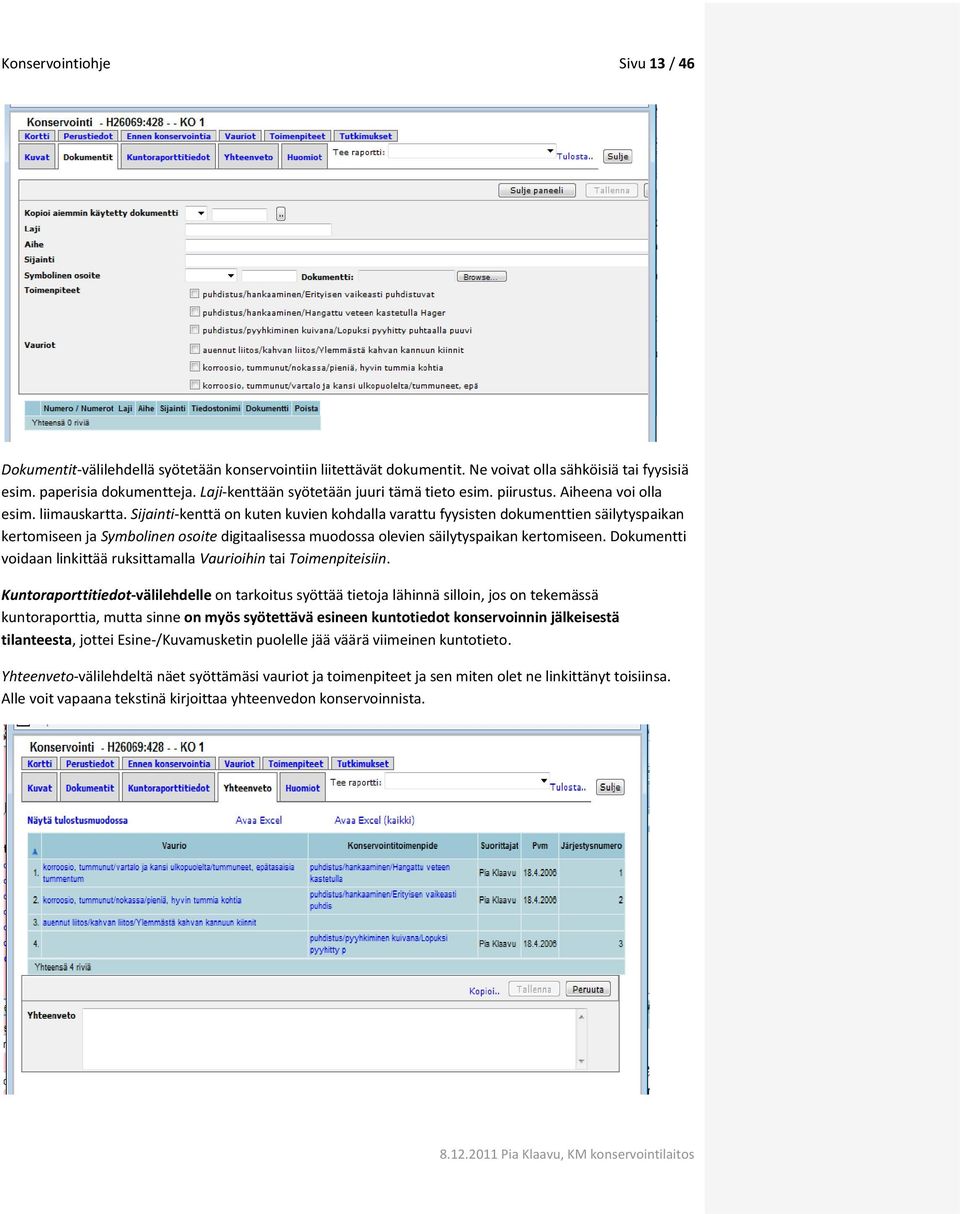Image resolution: width=960 pixels, height=1214 pixels.
Task: Open 'Tee raportti' dropdown in Yhteenveto view
Action: (x=467, y=782)
